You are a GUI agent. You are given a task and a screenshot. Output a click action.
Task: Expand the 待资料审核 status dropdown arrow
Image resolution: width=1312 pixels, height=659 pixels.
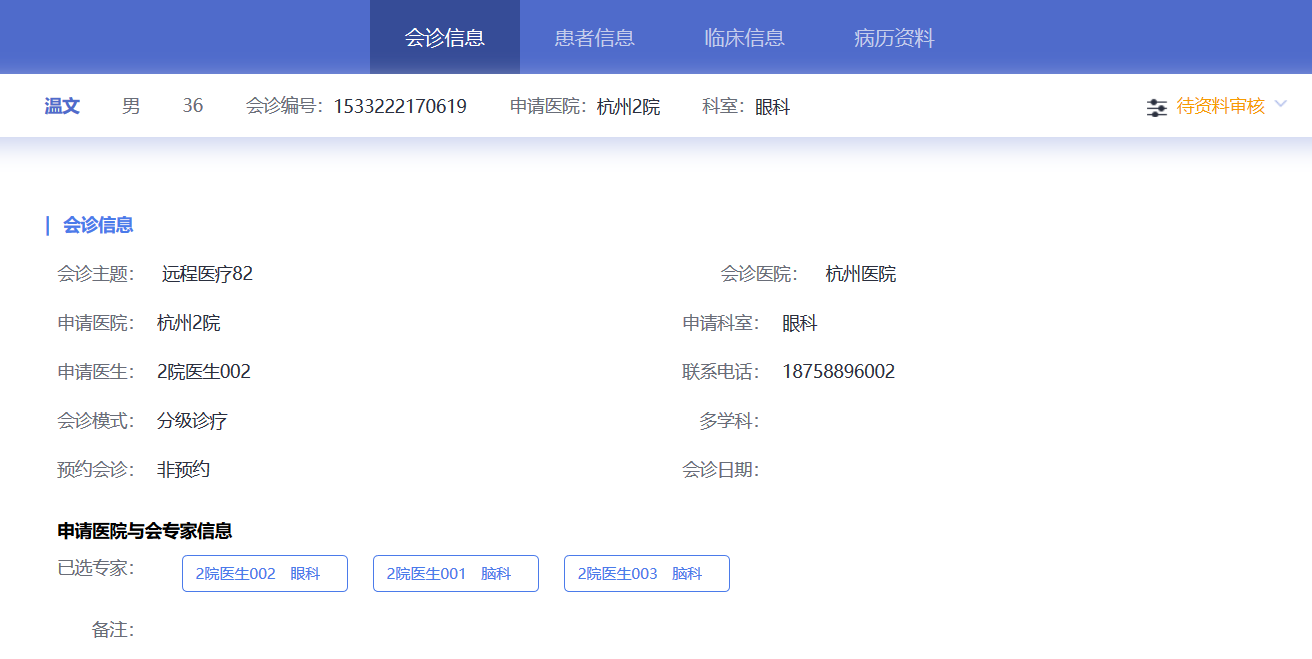(x=1281, y=105)
